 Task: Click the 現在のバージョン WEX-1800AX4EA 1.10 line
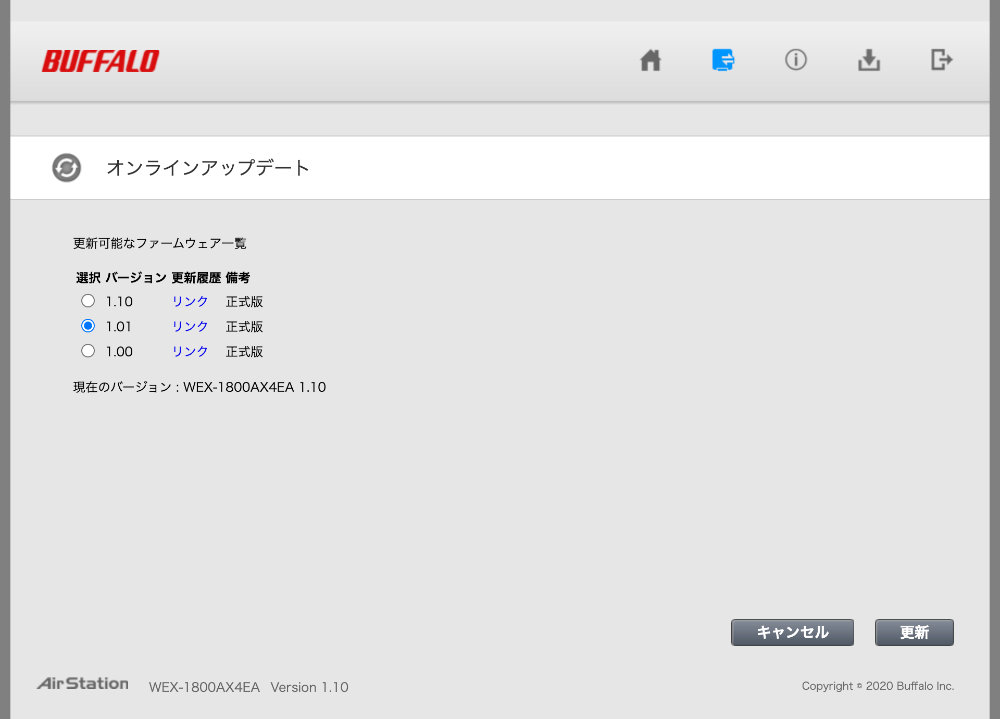pos(200,387)
